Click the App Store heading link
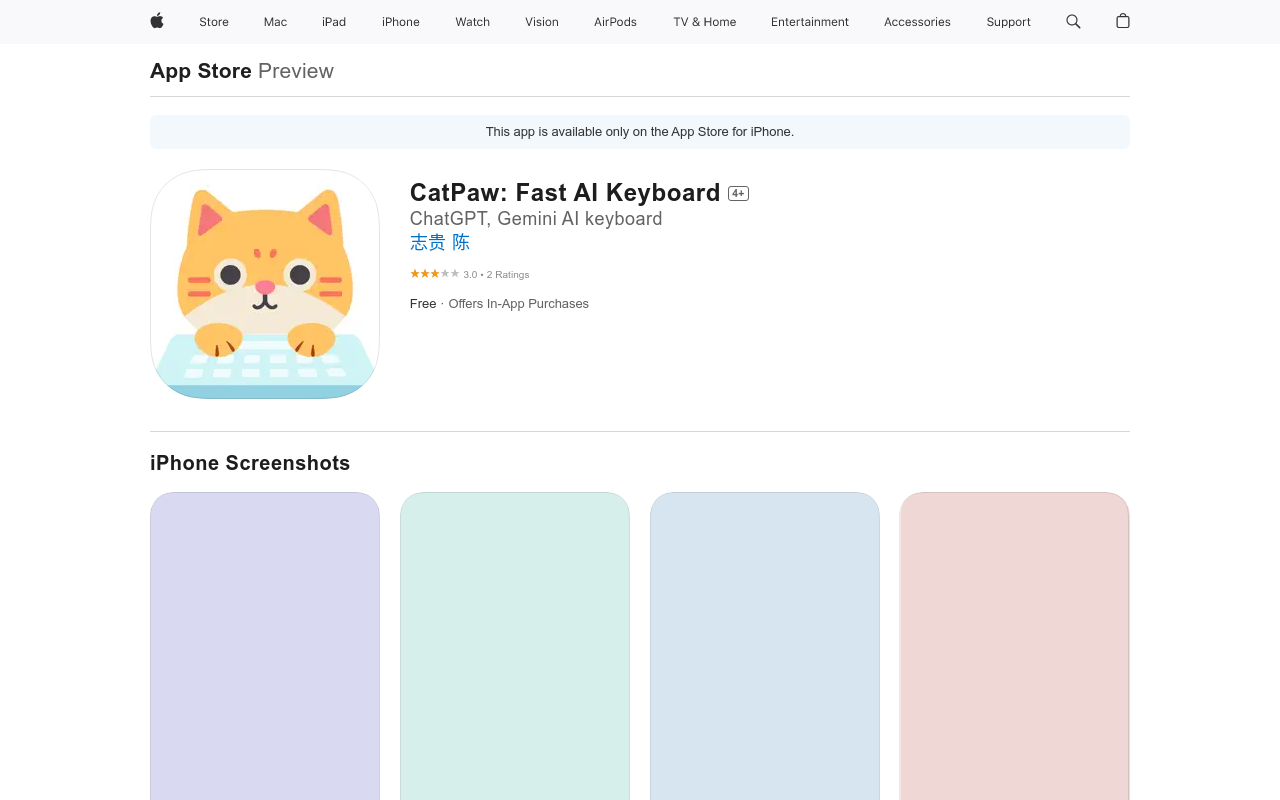This screenshot has width=1280, height=800. [201, 71]
